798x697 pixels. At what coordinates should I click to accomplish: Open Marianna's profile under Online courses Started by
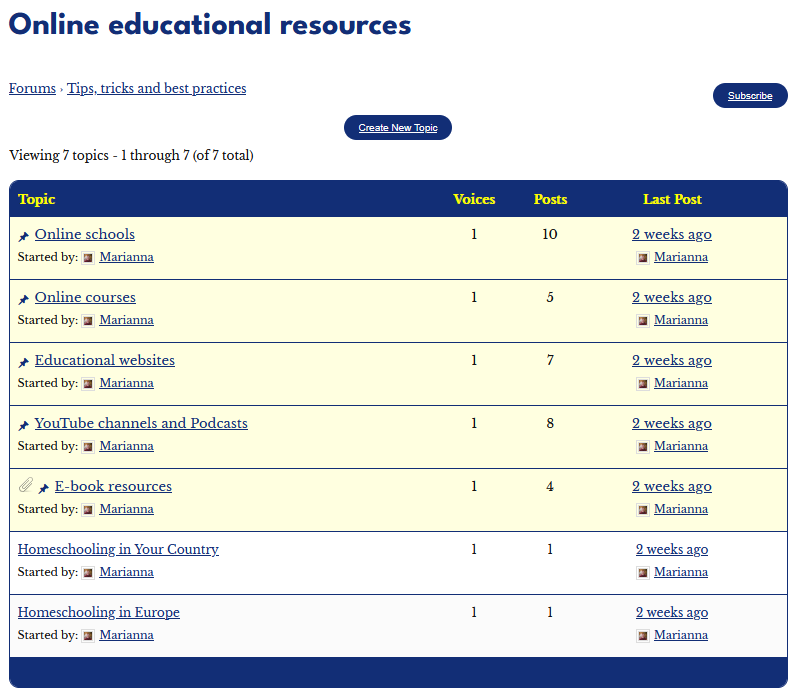click(126, 321)
